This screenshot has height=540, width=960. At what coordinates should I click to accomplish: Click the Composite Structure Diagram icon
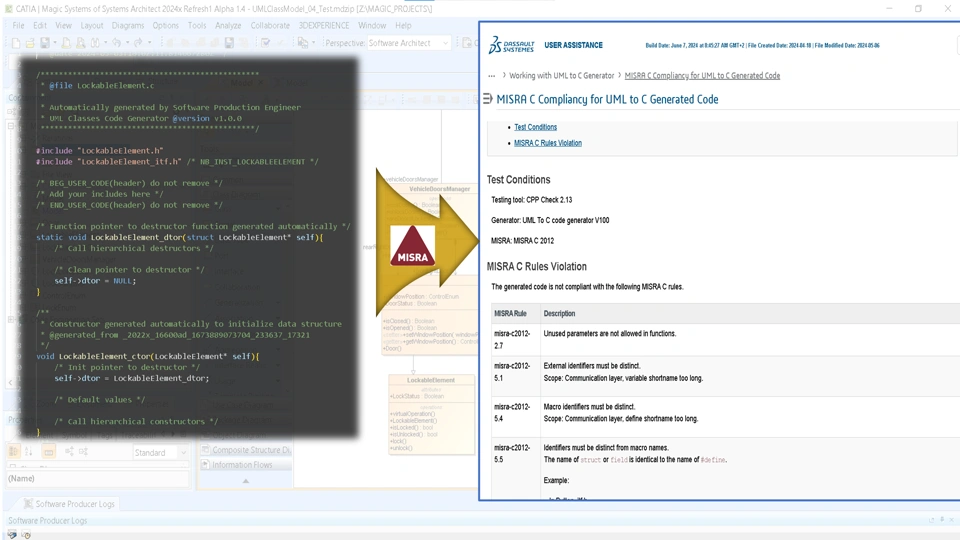click(206, 449)
